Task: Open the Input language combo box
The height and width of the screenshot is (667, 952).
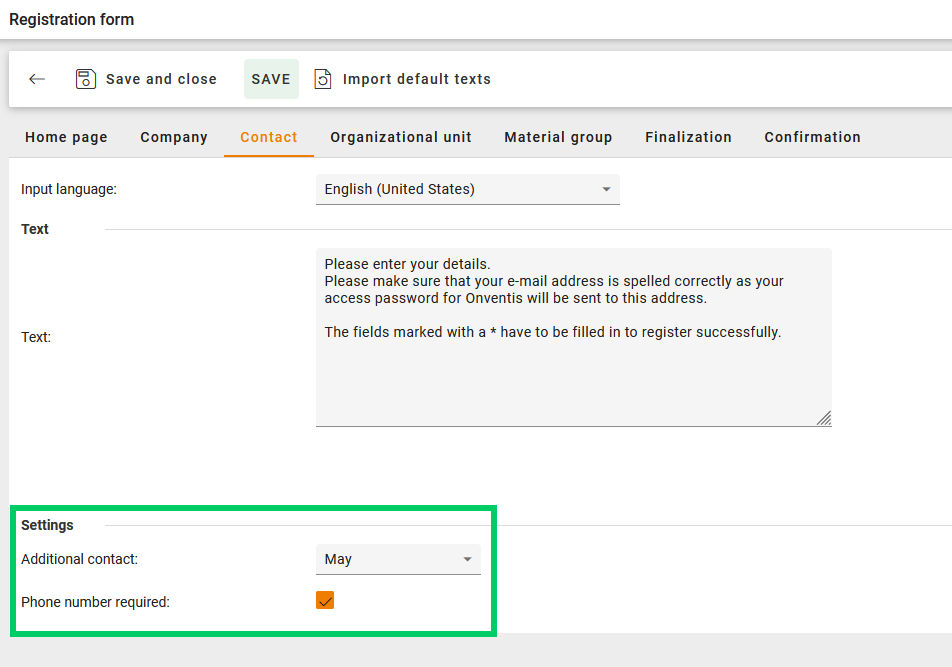Action: 467,189
